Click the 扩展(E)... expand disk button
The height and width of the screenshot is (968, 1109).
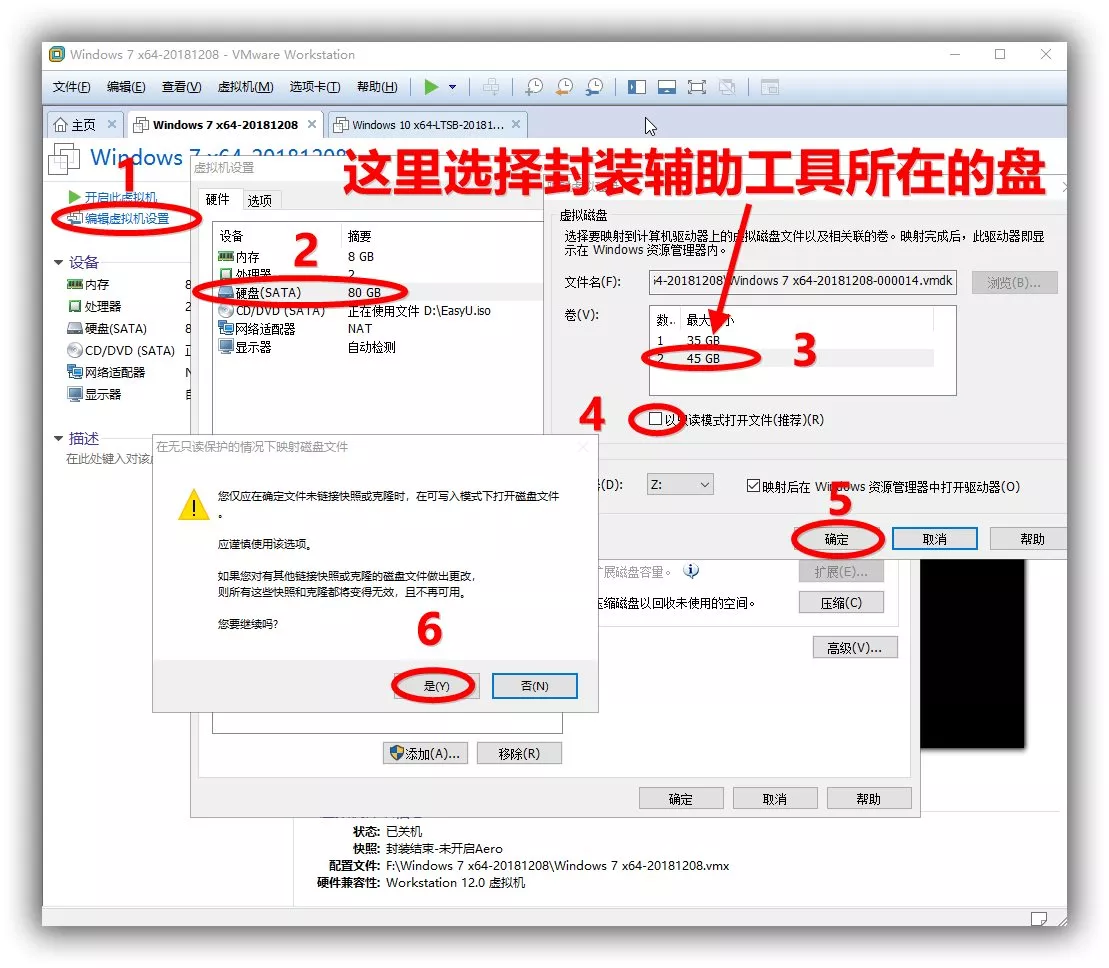coord(841,571)
